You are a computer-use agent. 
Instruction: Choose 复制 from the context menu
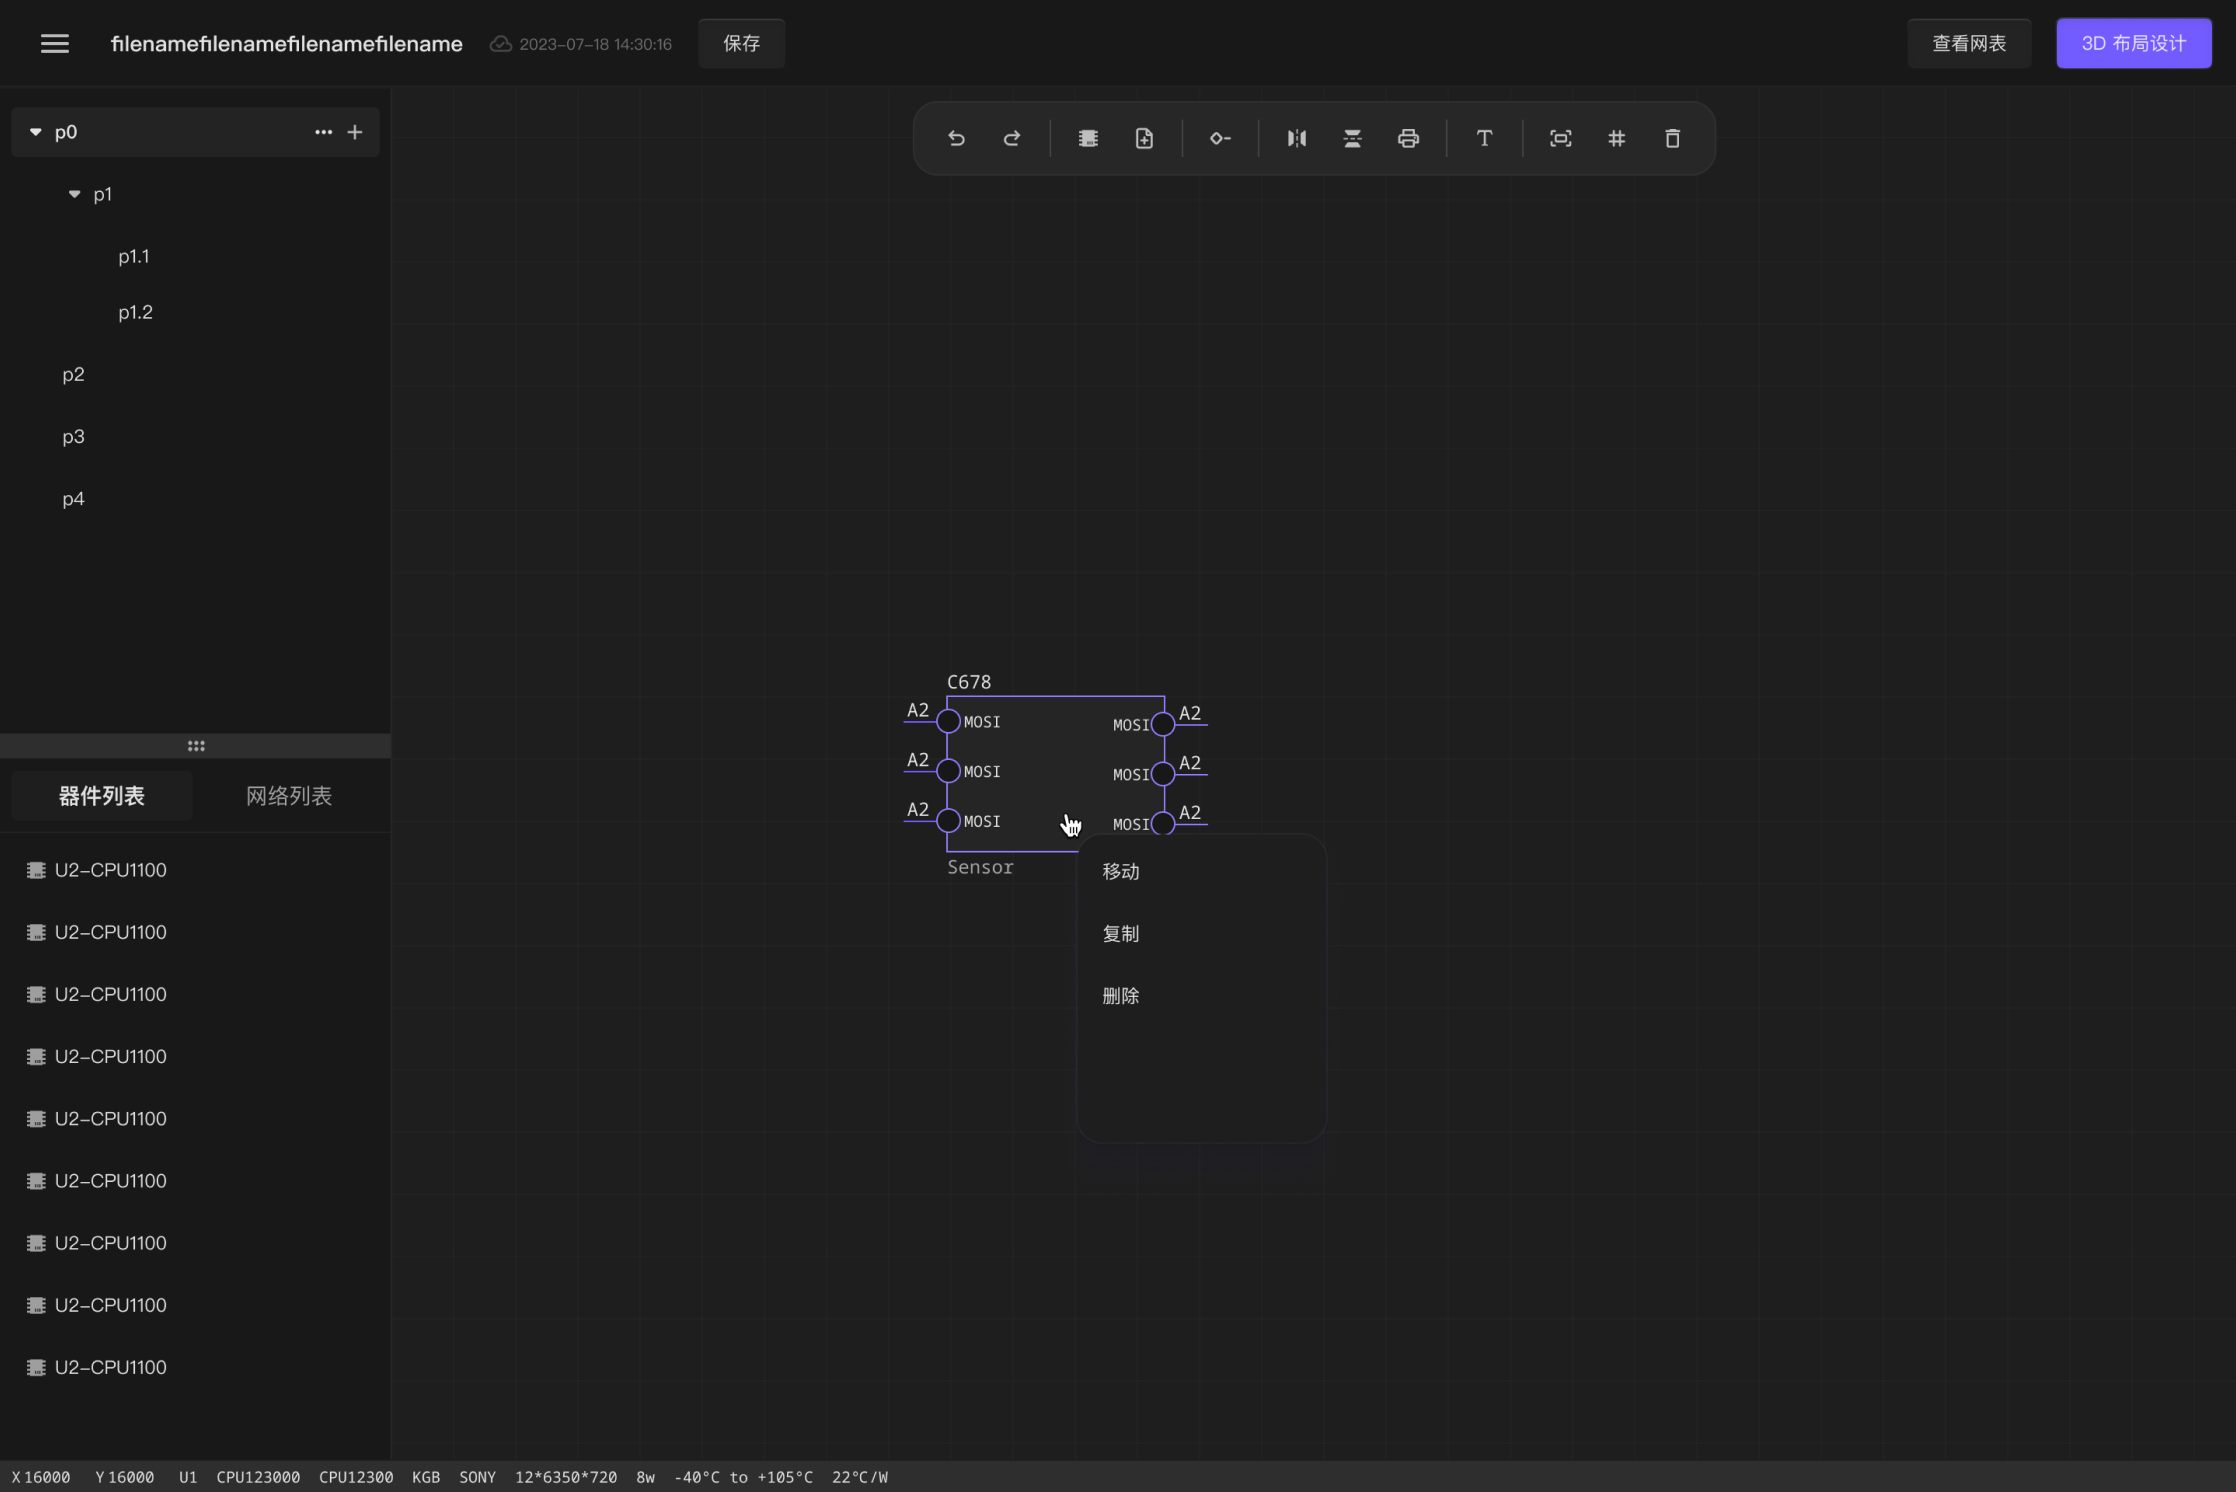[x=1120, y=934]
